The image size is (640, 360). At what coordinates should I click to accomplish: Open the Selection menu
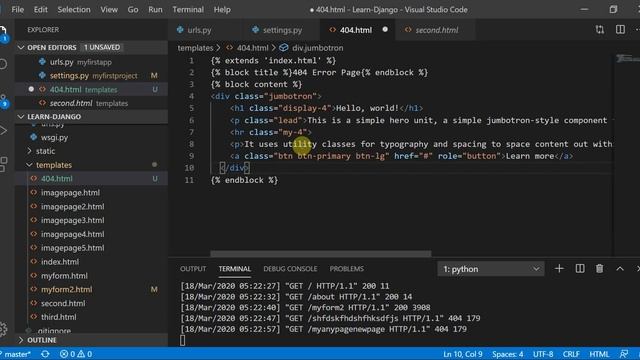pyautogui.click(x=74, y=9)
